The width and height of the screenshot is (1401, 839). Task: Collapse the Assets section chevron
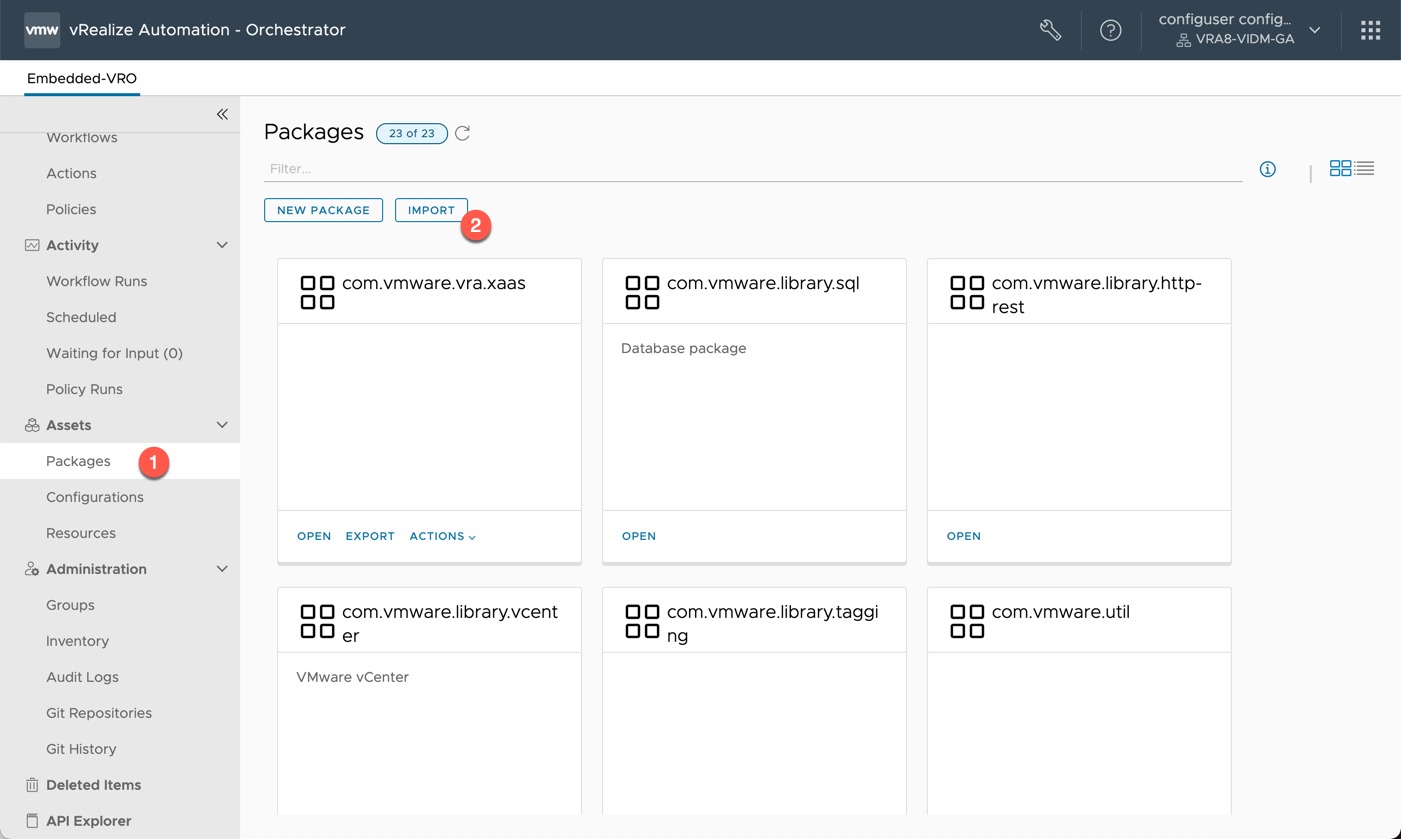tap(222, 425)
